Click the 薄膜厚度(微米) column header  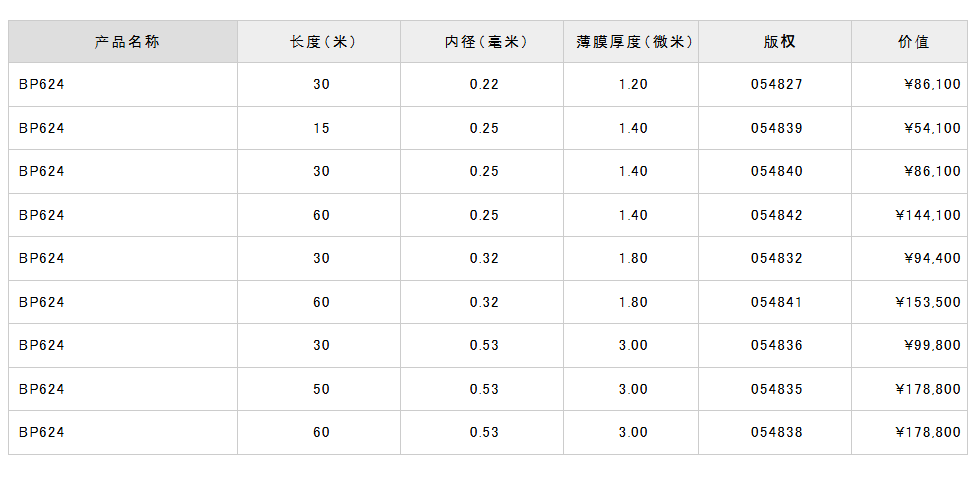coord(634,42)
